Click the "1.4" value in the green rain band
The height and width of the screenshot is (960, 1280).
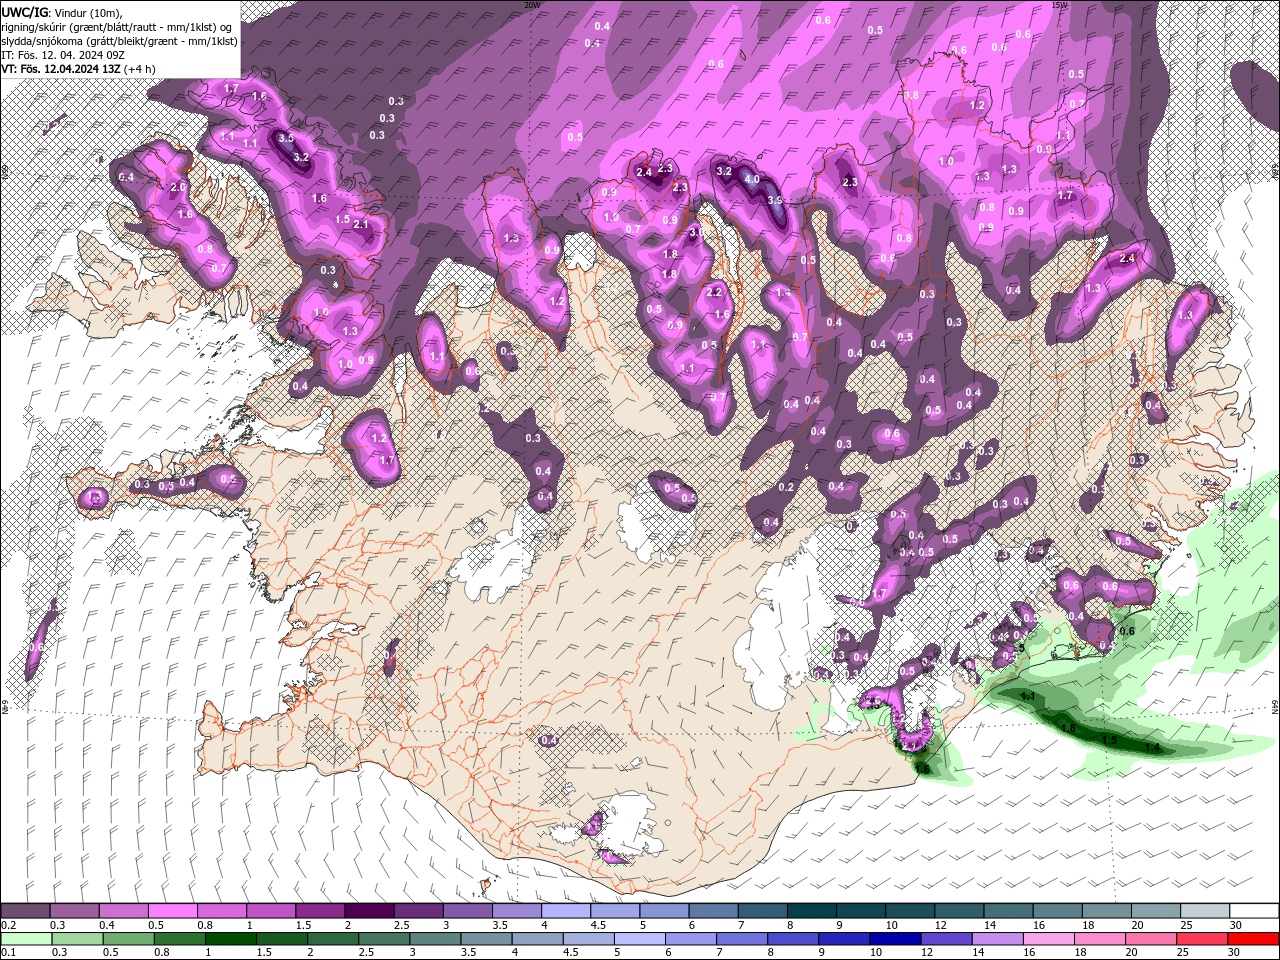click(x=1153, y=747)
